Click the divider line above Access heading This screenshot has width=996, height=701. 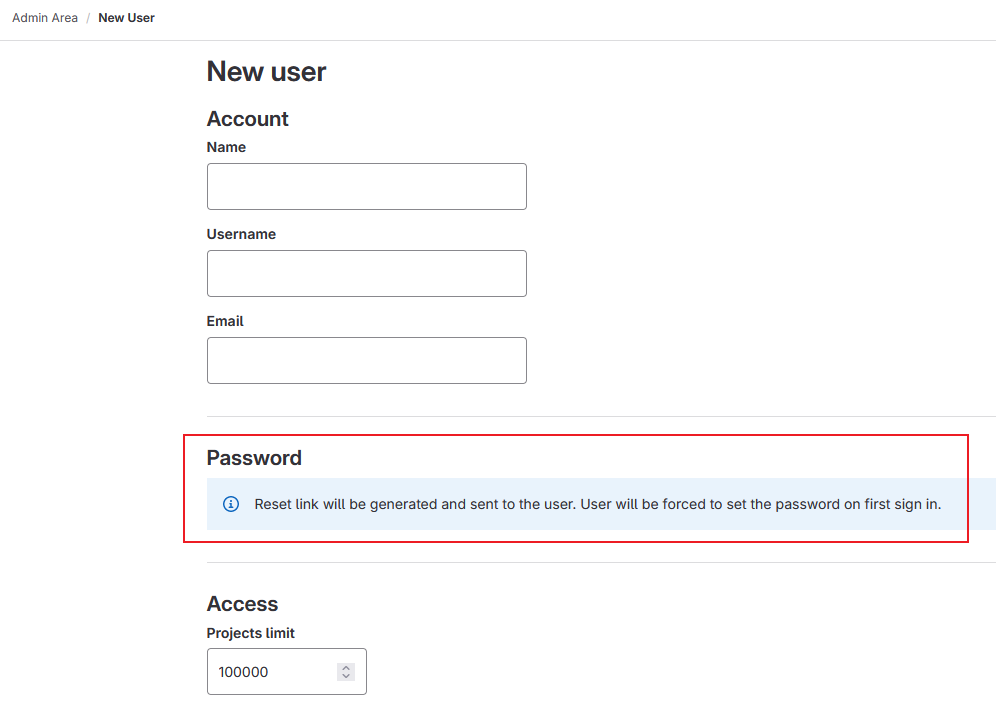point(600,563)
